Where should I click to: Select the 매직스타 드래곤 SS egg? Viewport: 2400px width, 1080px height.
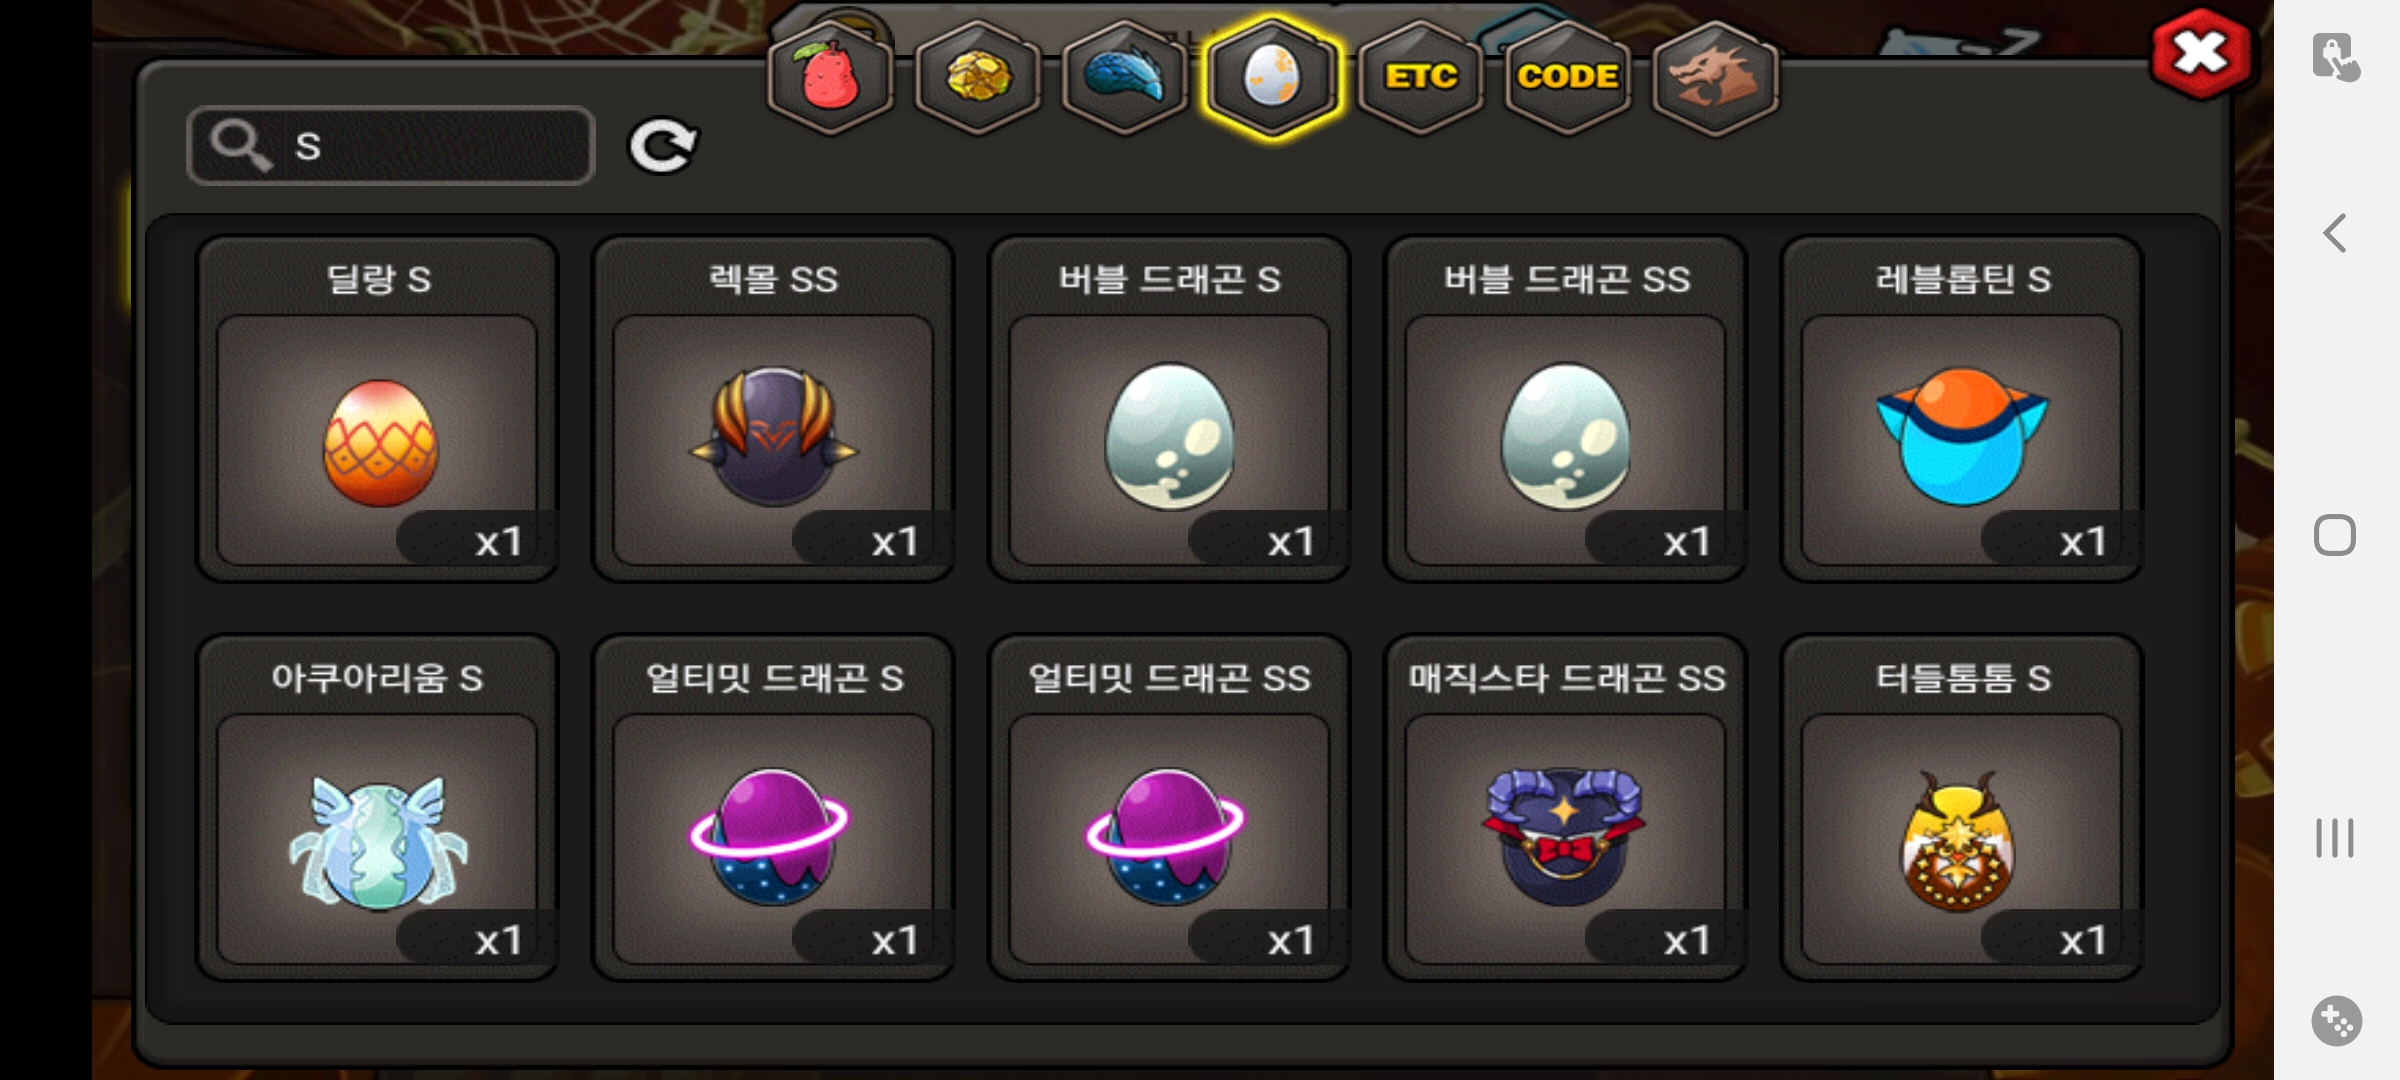click(1566, 808)
